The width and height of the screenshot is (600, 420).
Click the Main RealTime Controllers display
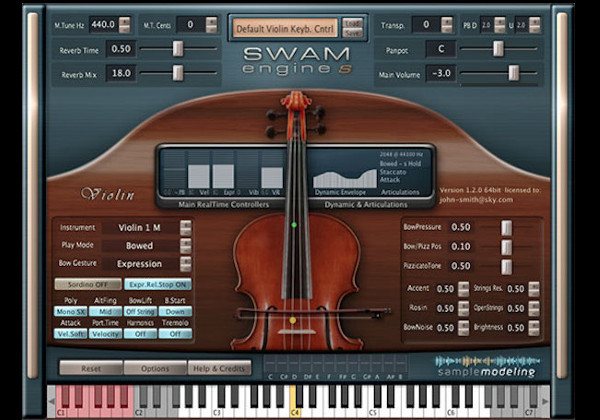coord(223,173)
